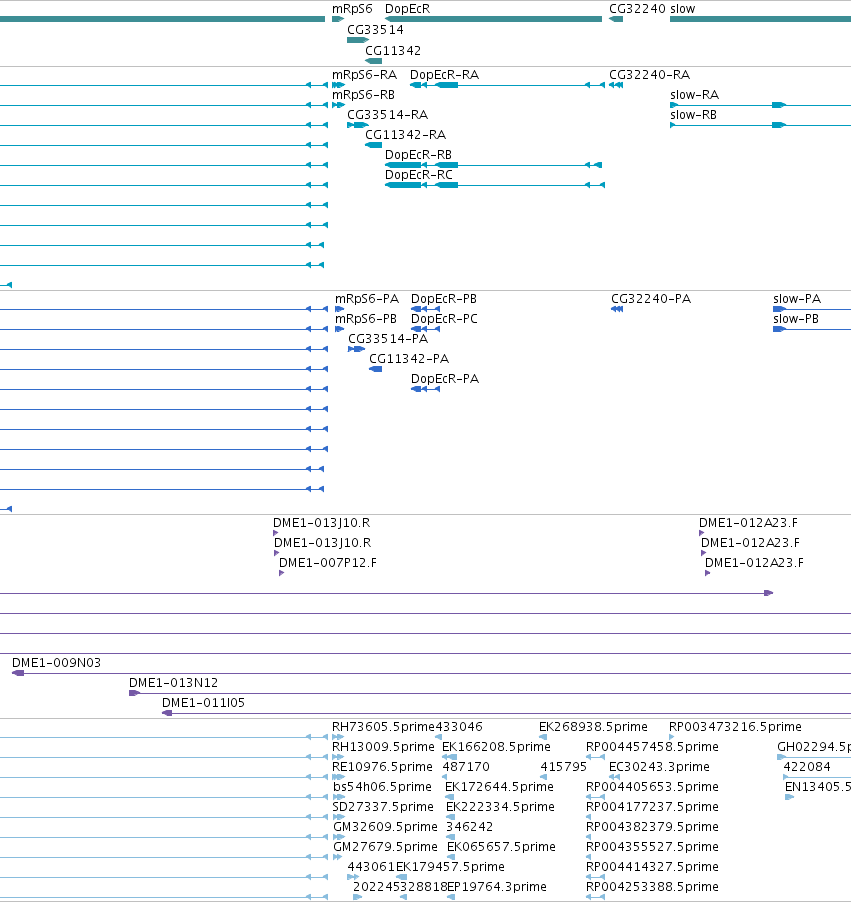The image size is (851, 902).
Task: Click the CG11342-RA transcript label
Action: (x=406, y=135)
